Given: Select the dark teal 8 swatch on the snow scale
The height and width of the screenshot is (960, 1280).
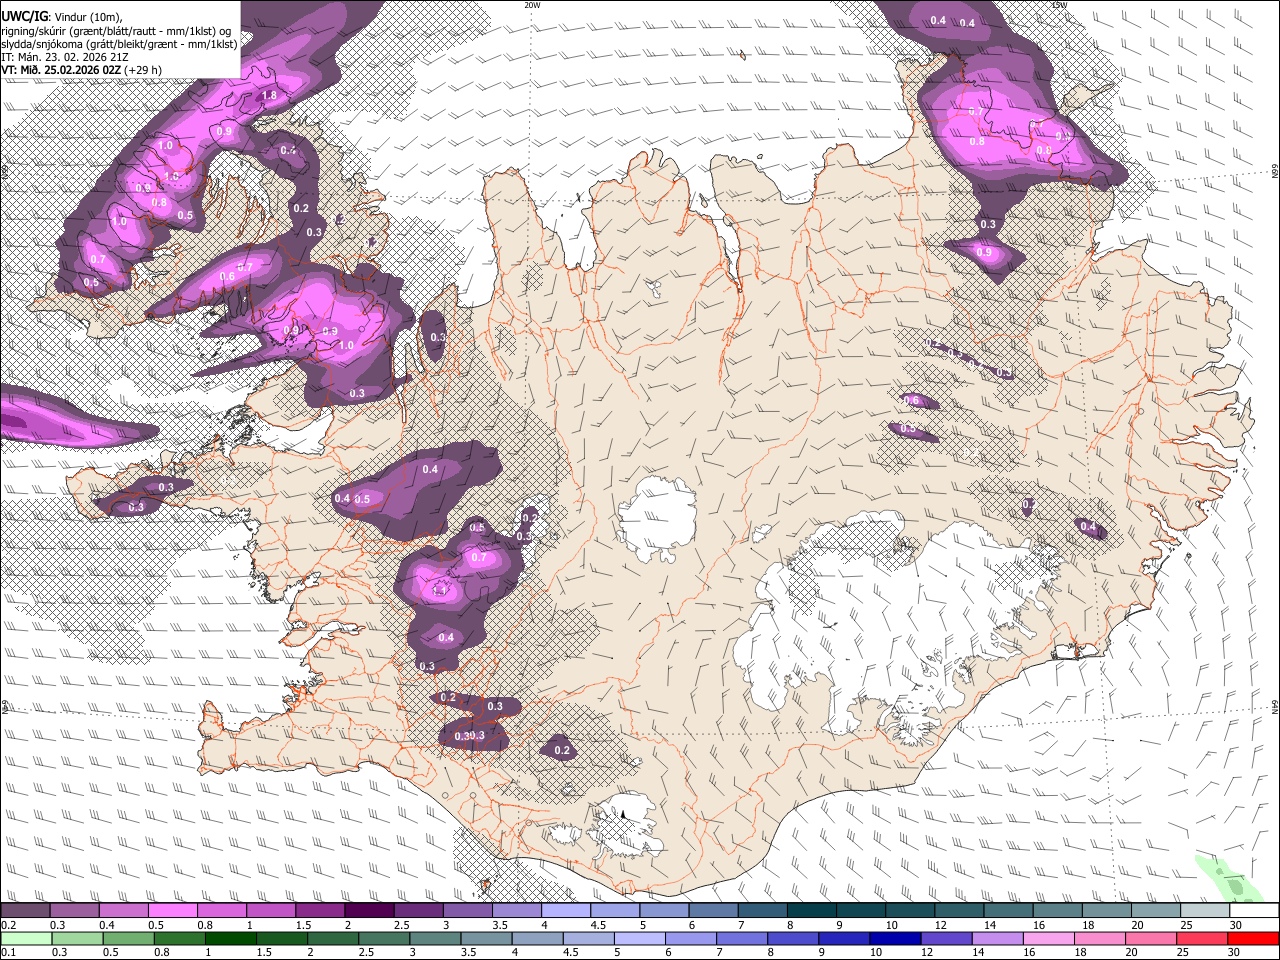Looking at the screenshot, I should click(x=813, y=910).
